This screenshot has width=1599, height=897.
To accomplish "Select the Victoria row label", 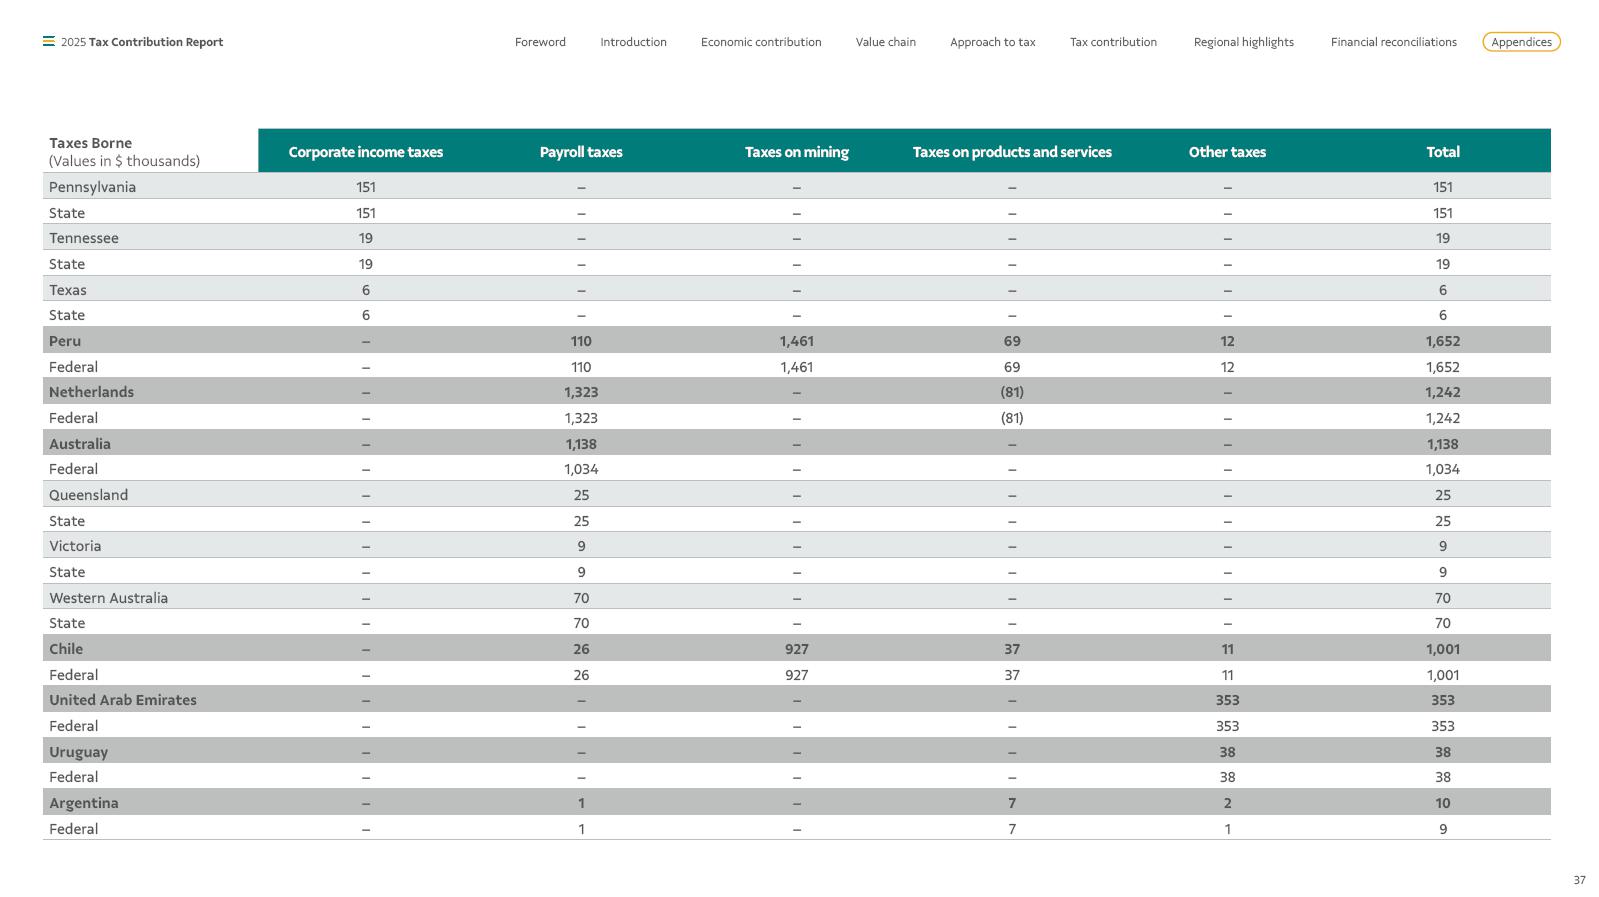I will (x=75, y=546).
